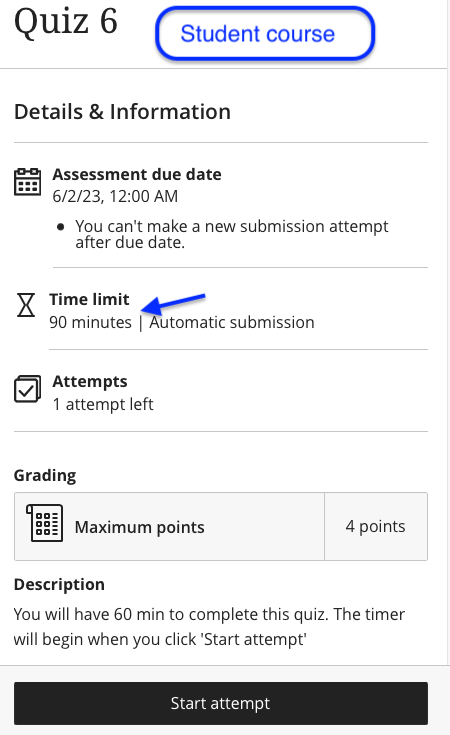This screenshot has height=735, width=450.
Task: Click the blue arrow annotation
Action: coord(173,304)
